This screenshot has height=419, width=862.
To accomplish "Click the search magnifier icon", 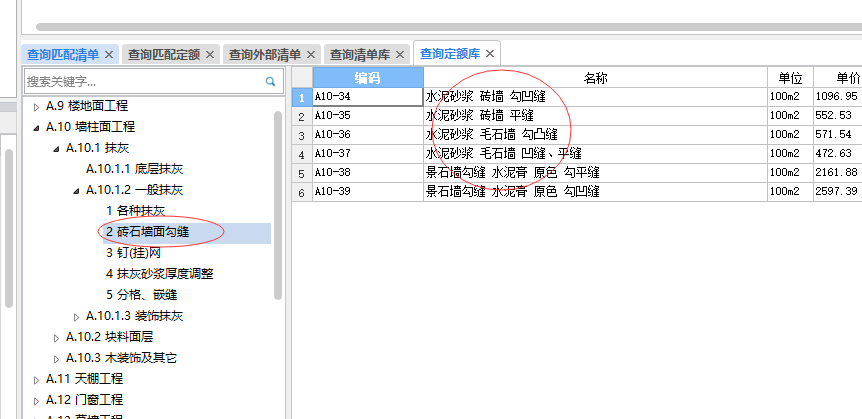I will (x=270, y=81).
